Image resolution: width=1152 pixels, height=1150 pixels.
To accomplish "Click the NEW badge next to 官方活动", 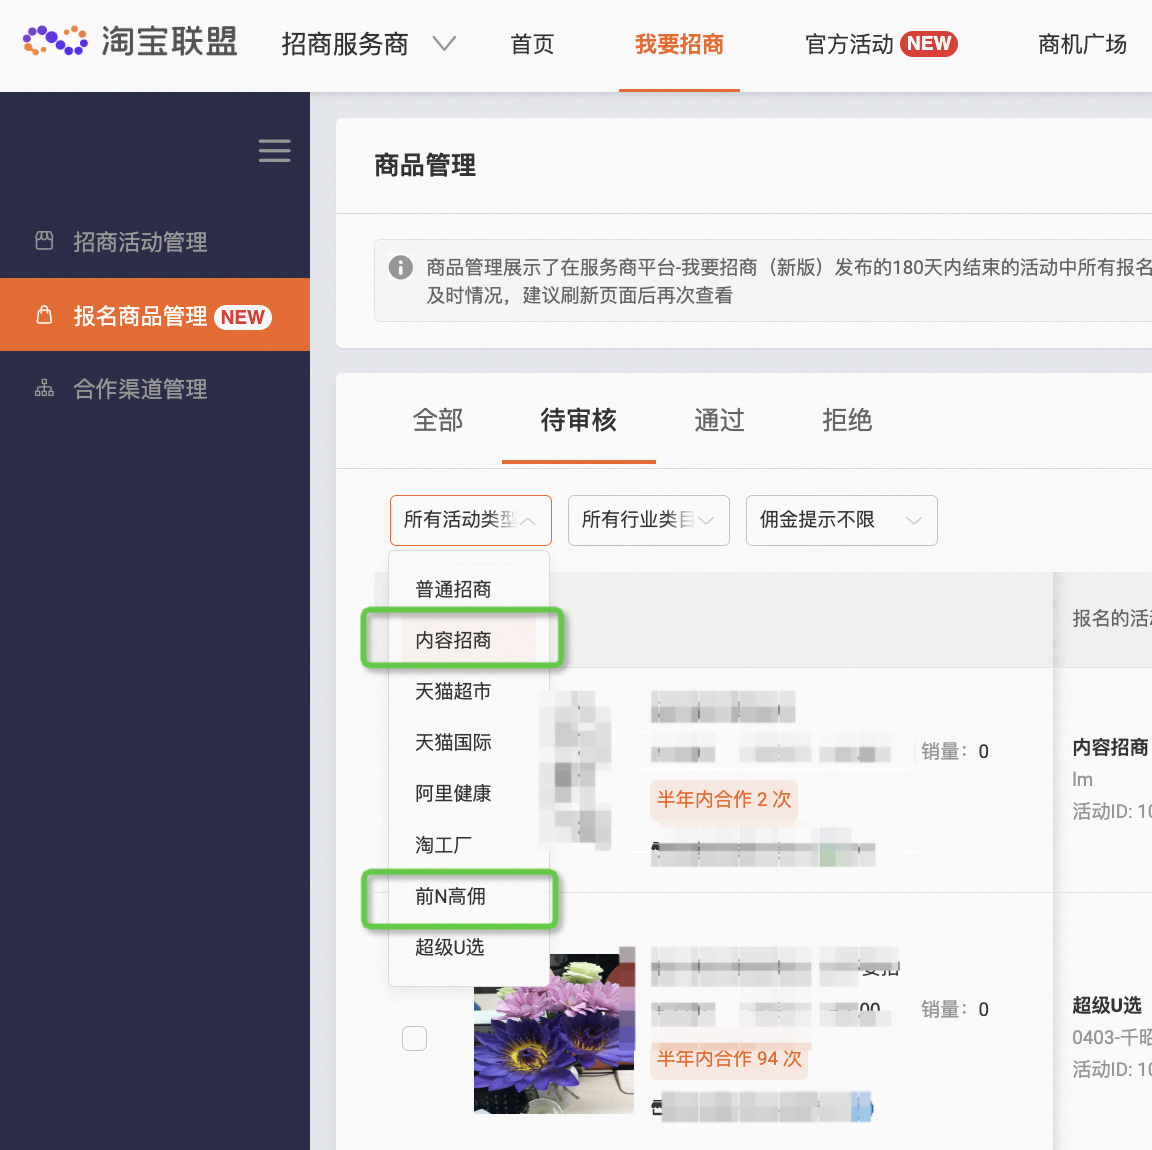I will coord(928,43).
